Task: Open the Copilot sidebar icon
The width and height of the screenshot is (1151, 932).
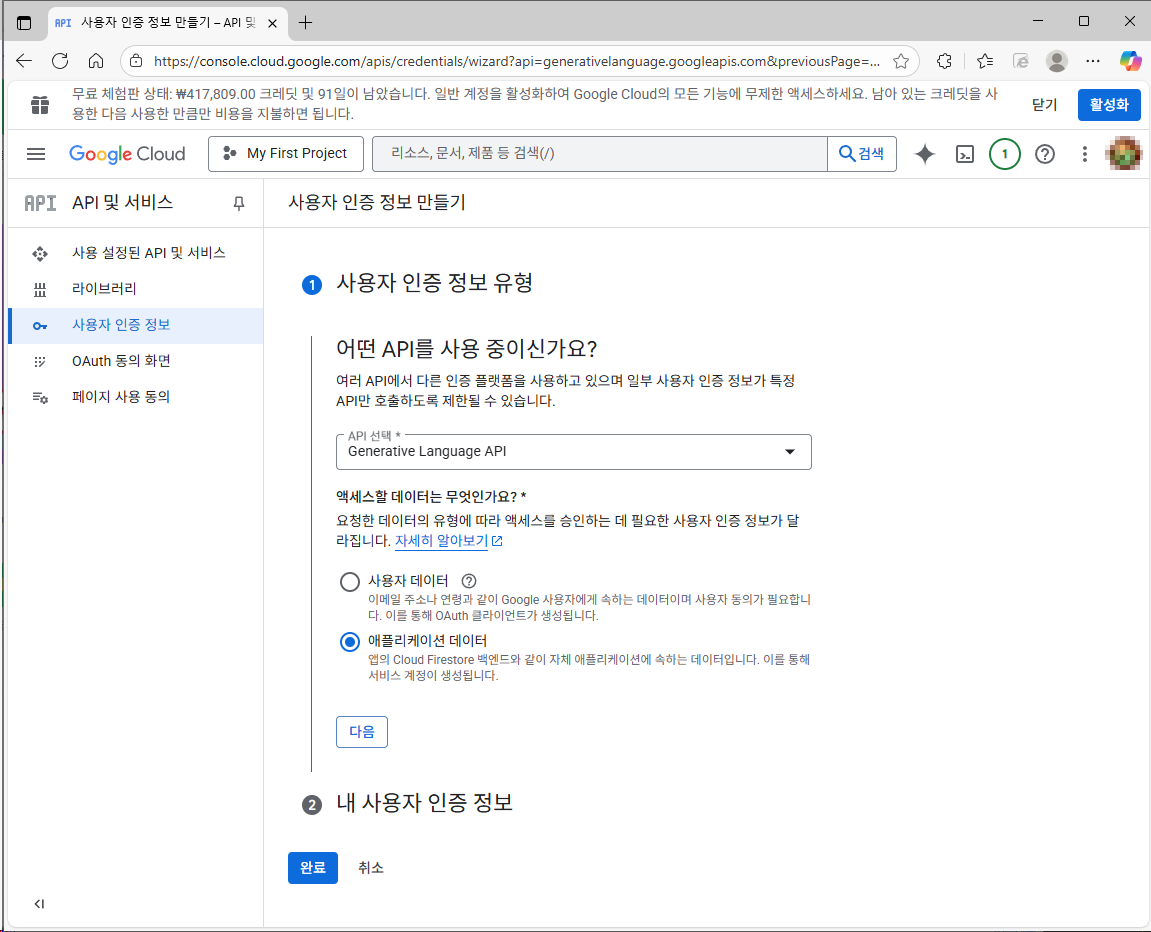Action: (1130, 61)
